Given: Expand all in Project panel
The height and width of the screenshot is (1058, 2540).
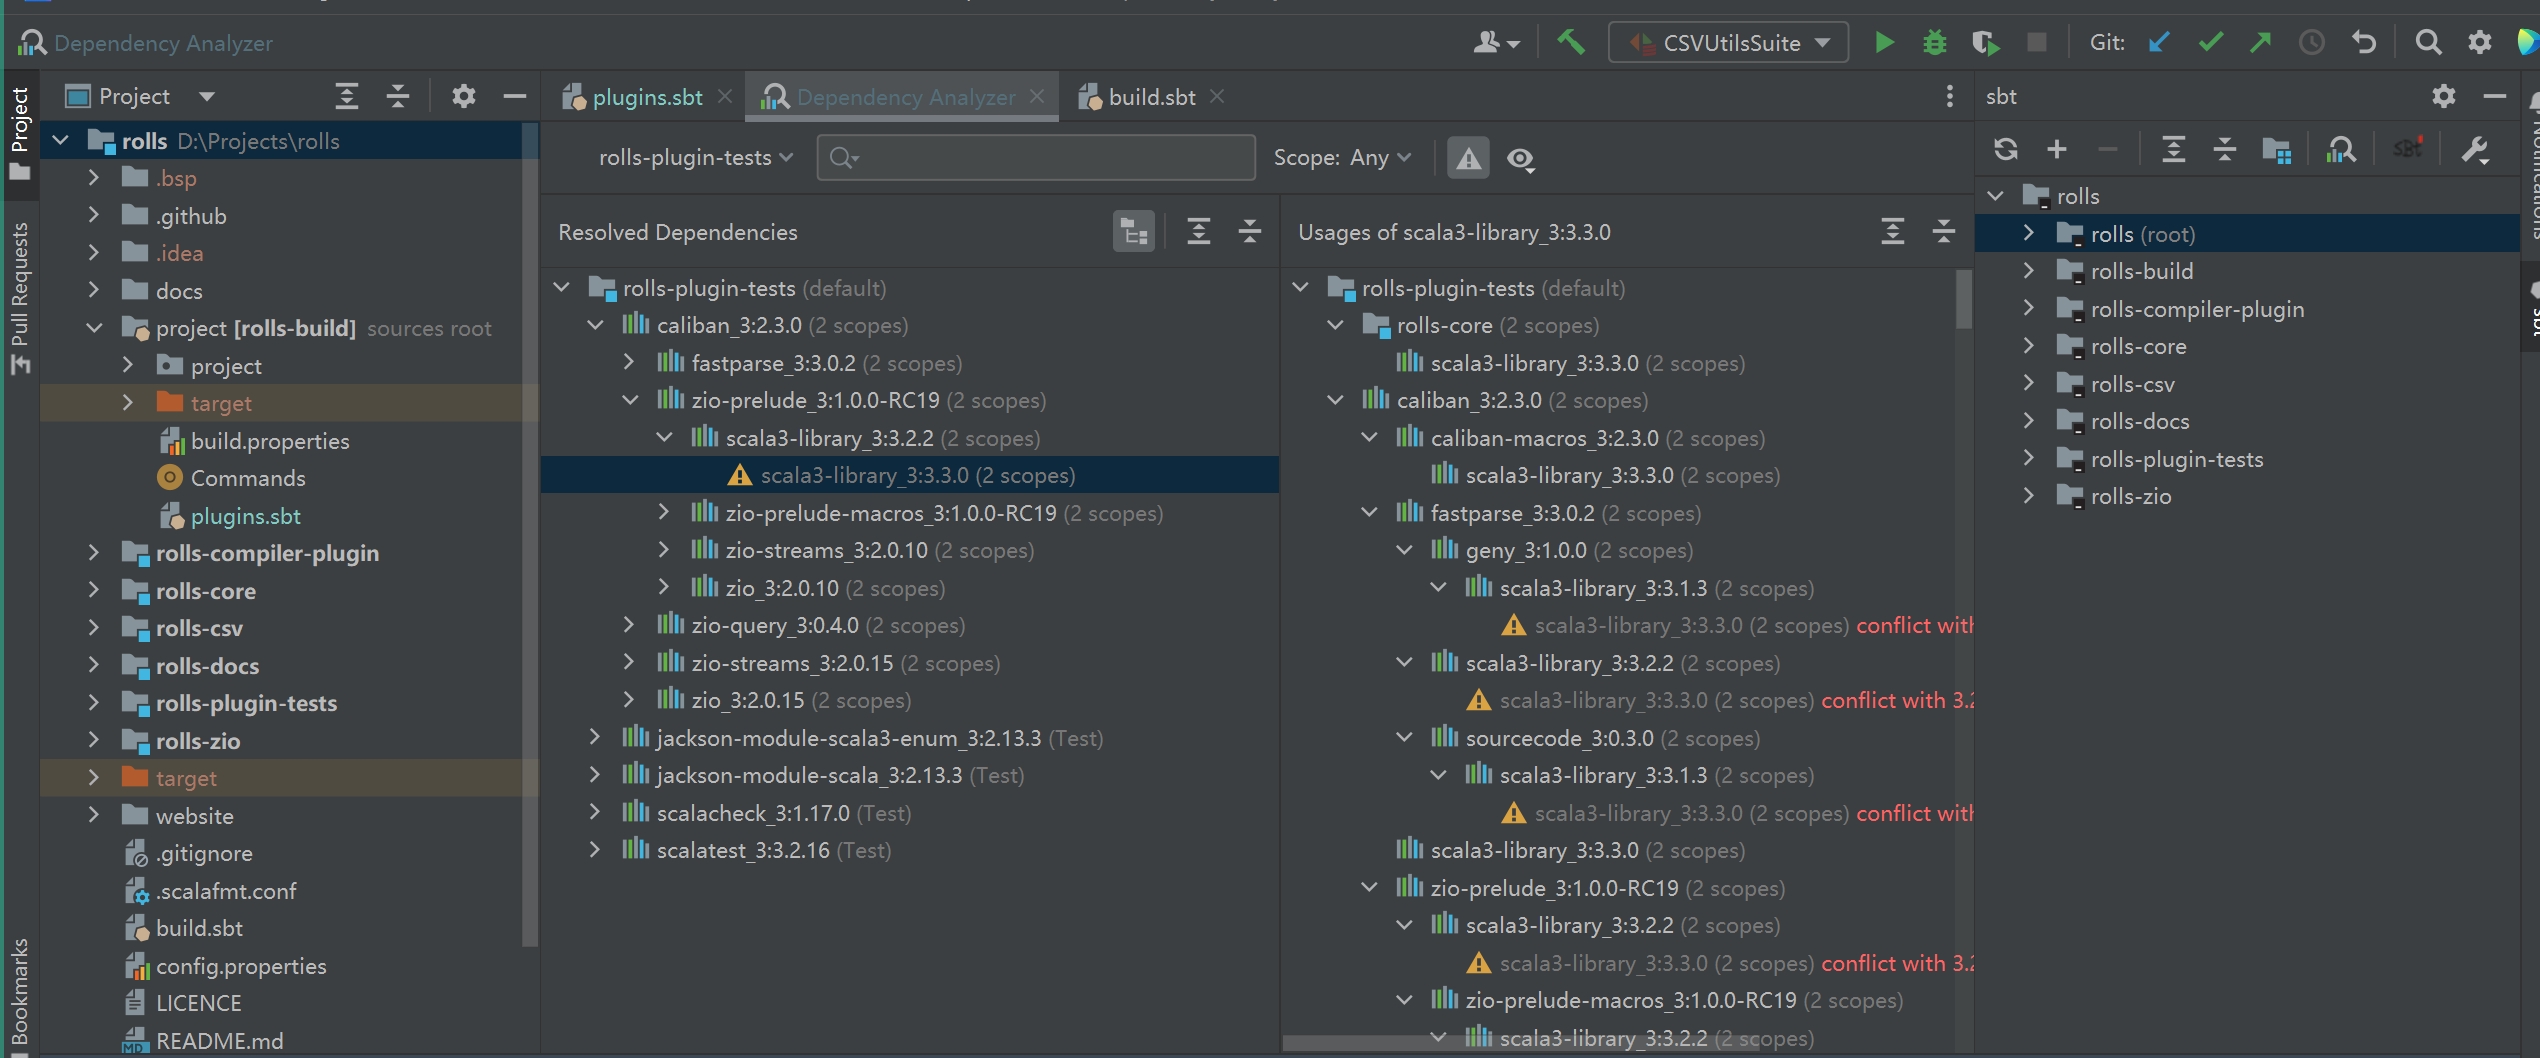Looking at the screenshot, I should point(346,96).
